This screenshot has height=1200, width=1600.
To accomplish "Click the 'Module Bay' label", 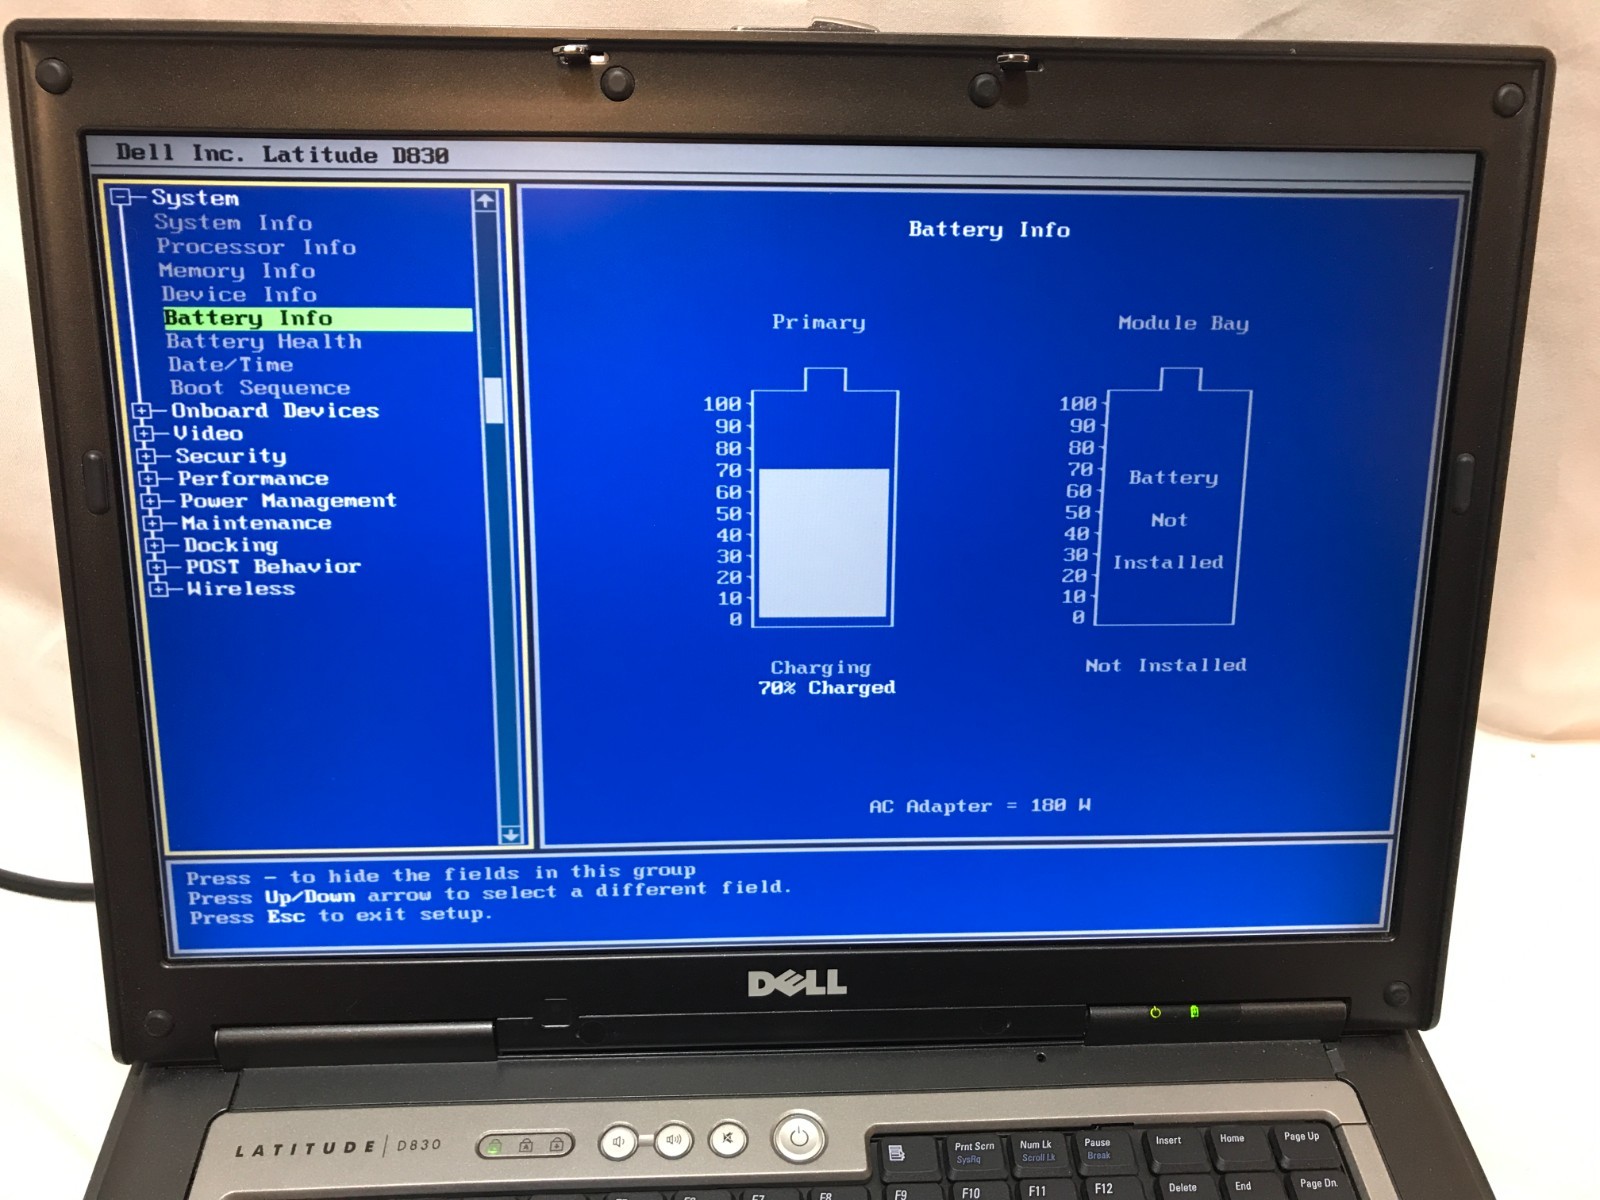I will [1184, 323].
